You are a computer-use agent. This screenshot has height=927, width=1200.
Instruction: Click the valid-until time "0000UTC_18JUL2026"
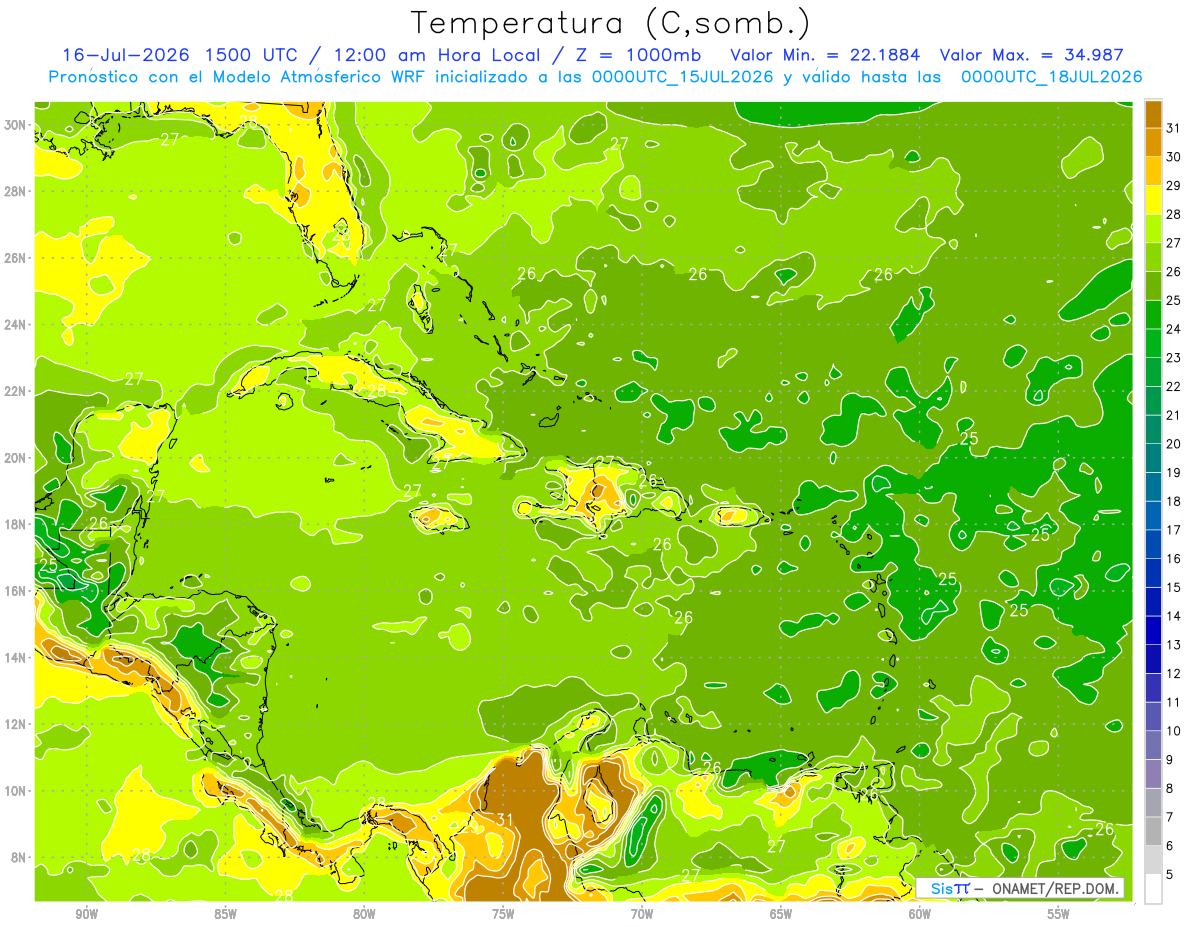coord(1051,77)
